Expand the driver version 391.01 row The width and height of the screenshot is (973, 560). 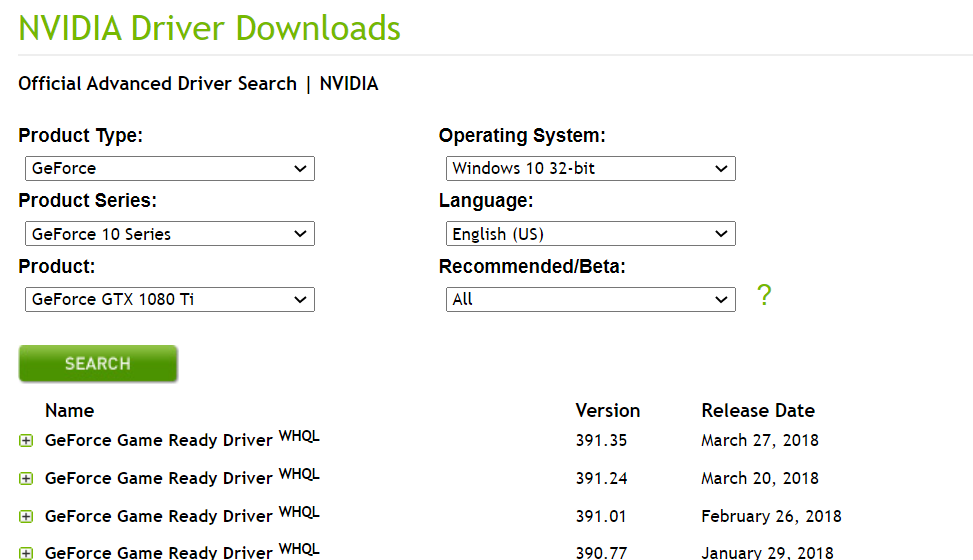[x=26, y=517]
